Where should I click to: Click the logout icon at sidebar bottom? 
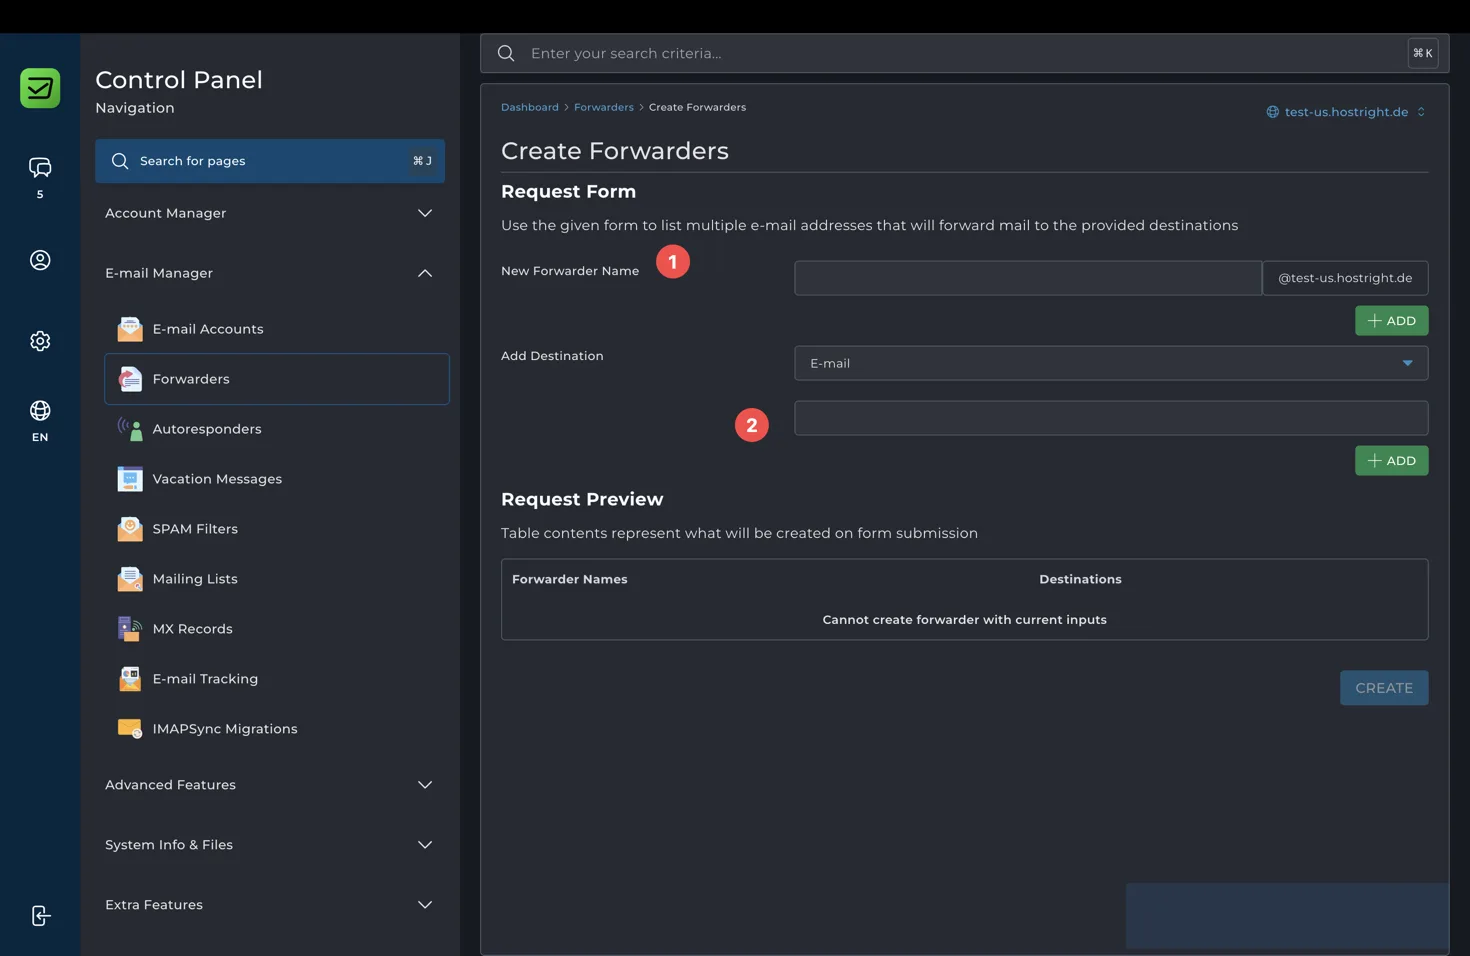(x=40, y=916)
